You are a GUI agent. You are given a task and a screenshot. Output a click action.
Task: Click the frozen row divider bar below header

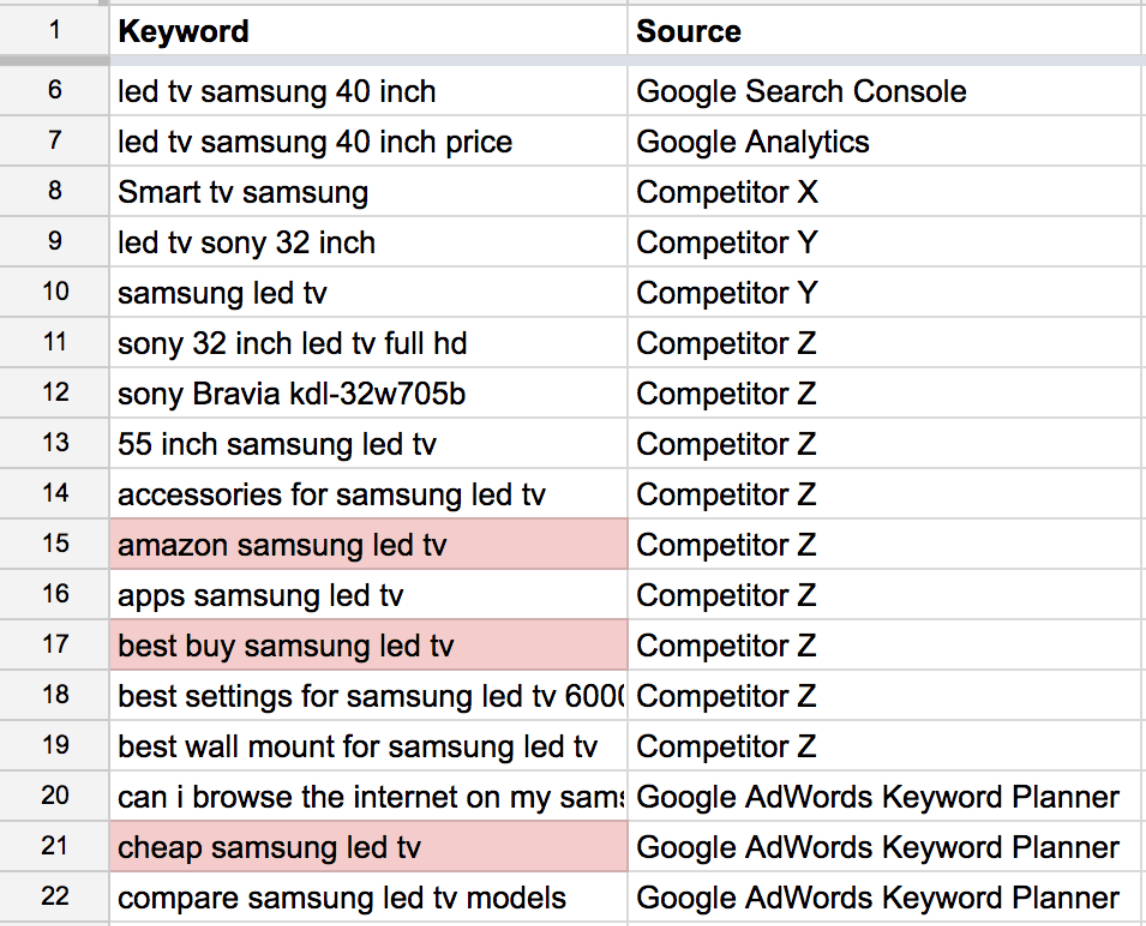pyautogui.click(x=573, y=61)
